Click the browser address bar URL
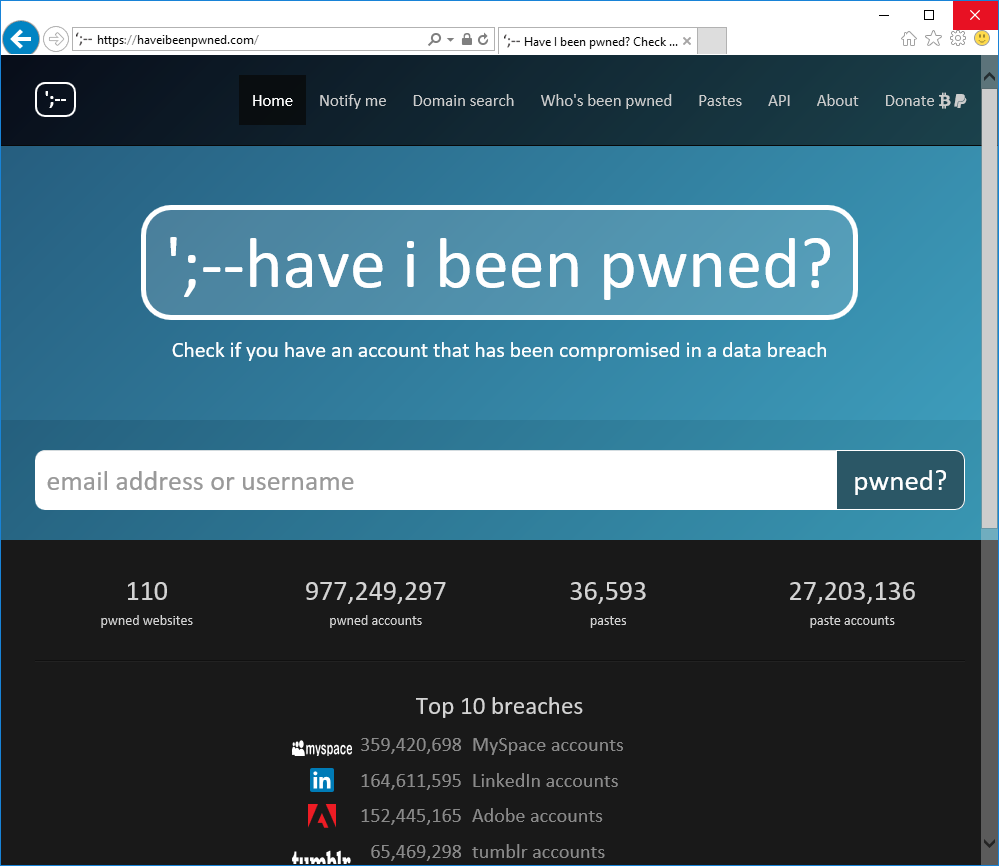999x866 pixels. click(x=177, y=40)
